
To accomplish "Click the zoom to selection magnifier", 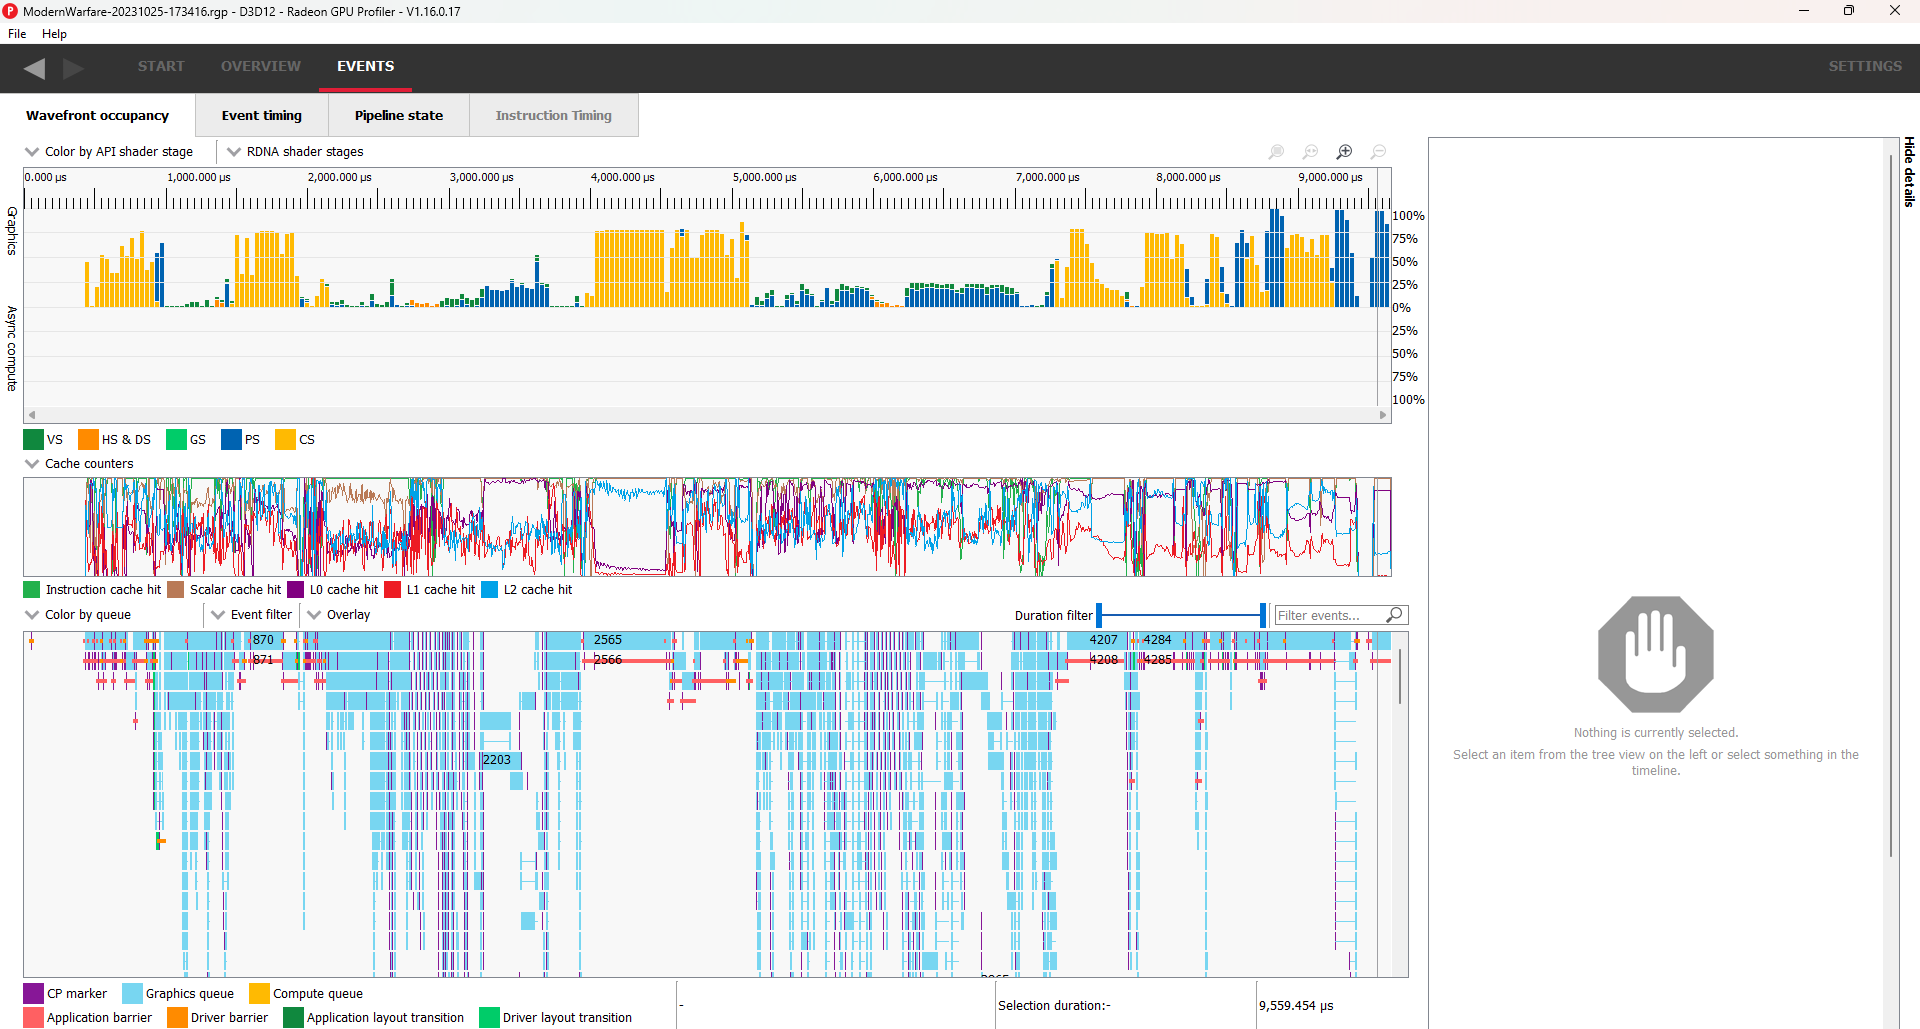I will point(1277,152).
